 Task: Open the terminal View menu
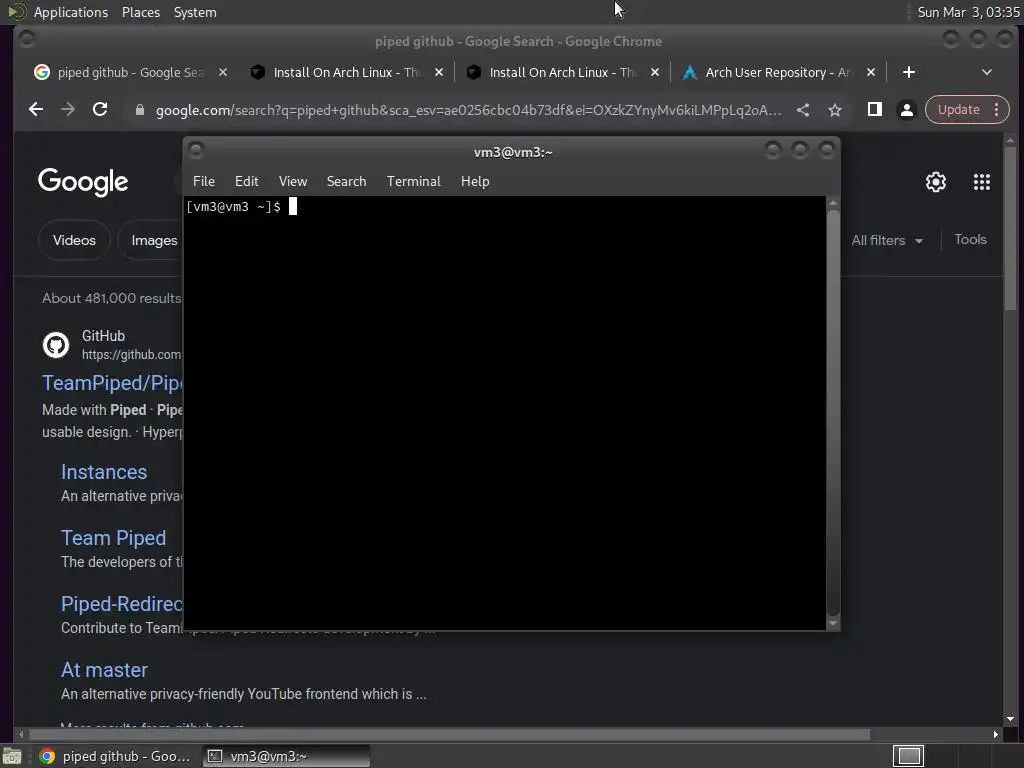coord(293,182)
